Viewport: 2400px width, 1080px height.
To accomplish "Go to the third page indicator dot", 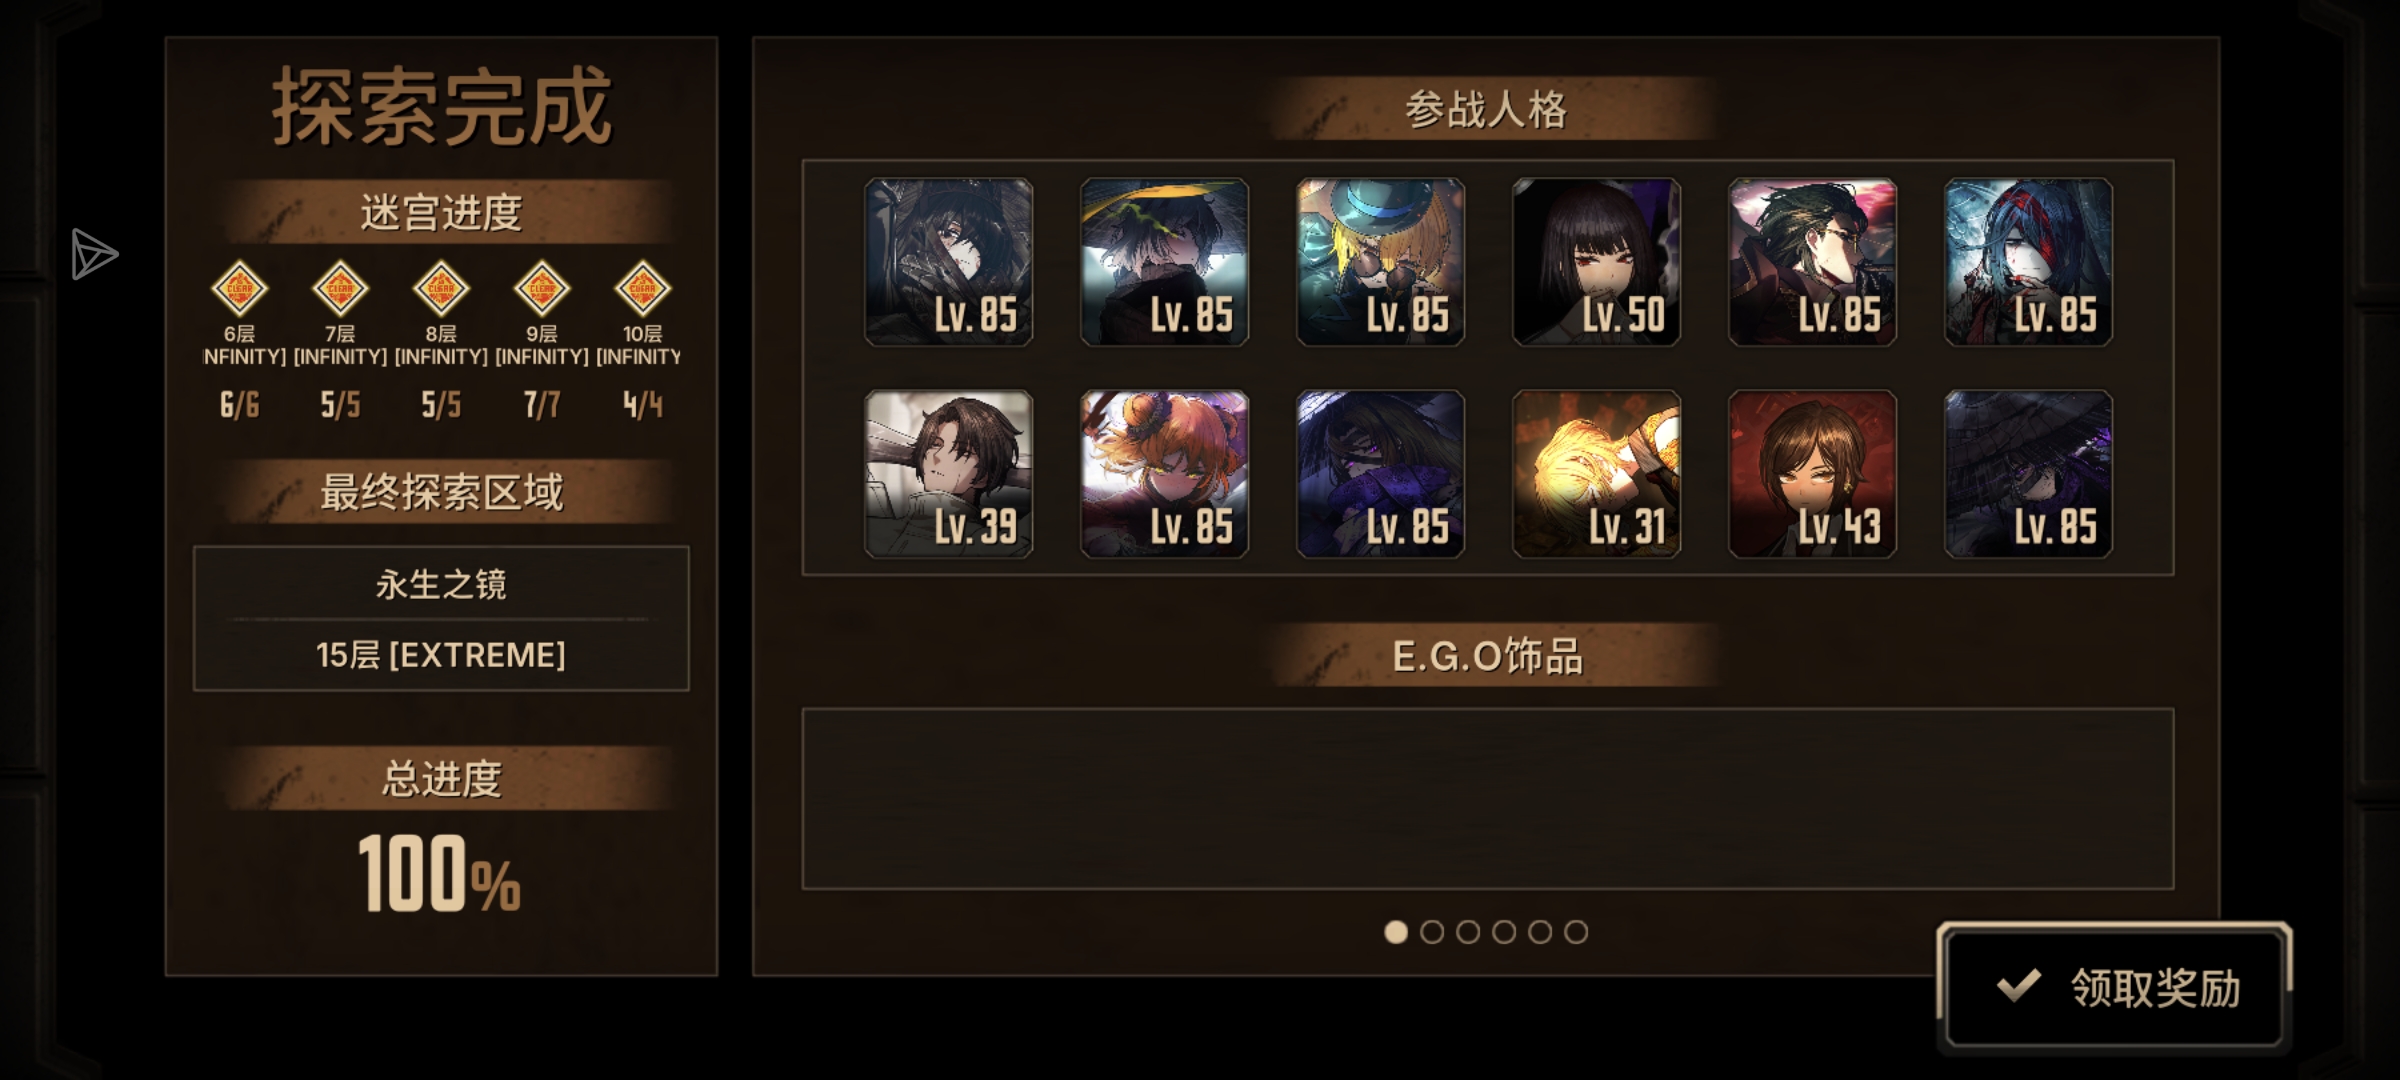I will [1468, 932].
